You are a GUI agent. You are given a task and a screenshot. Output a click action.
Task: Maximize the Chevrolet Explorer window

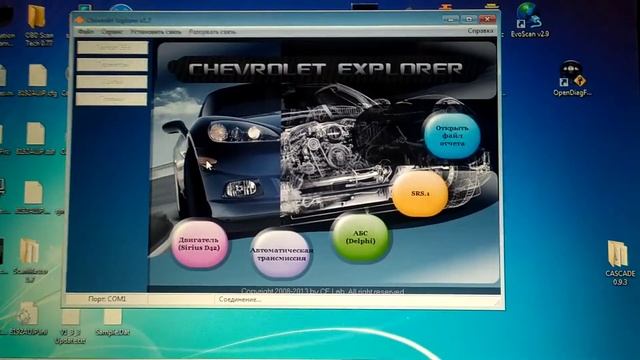coord(469,19)
